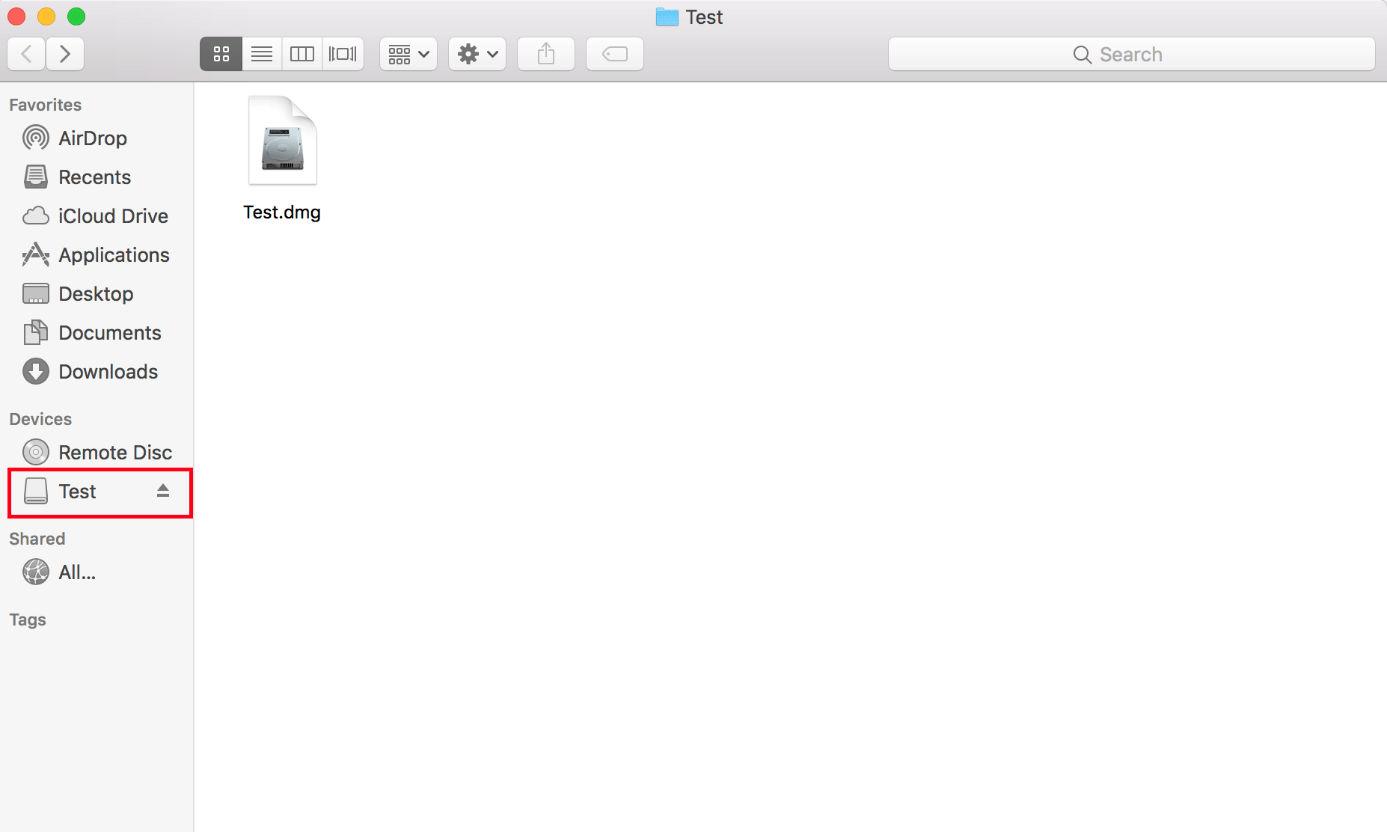Open Applications in the sidebar
Viewport: 1387px width, 832px height.
[x=96, y=255]
